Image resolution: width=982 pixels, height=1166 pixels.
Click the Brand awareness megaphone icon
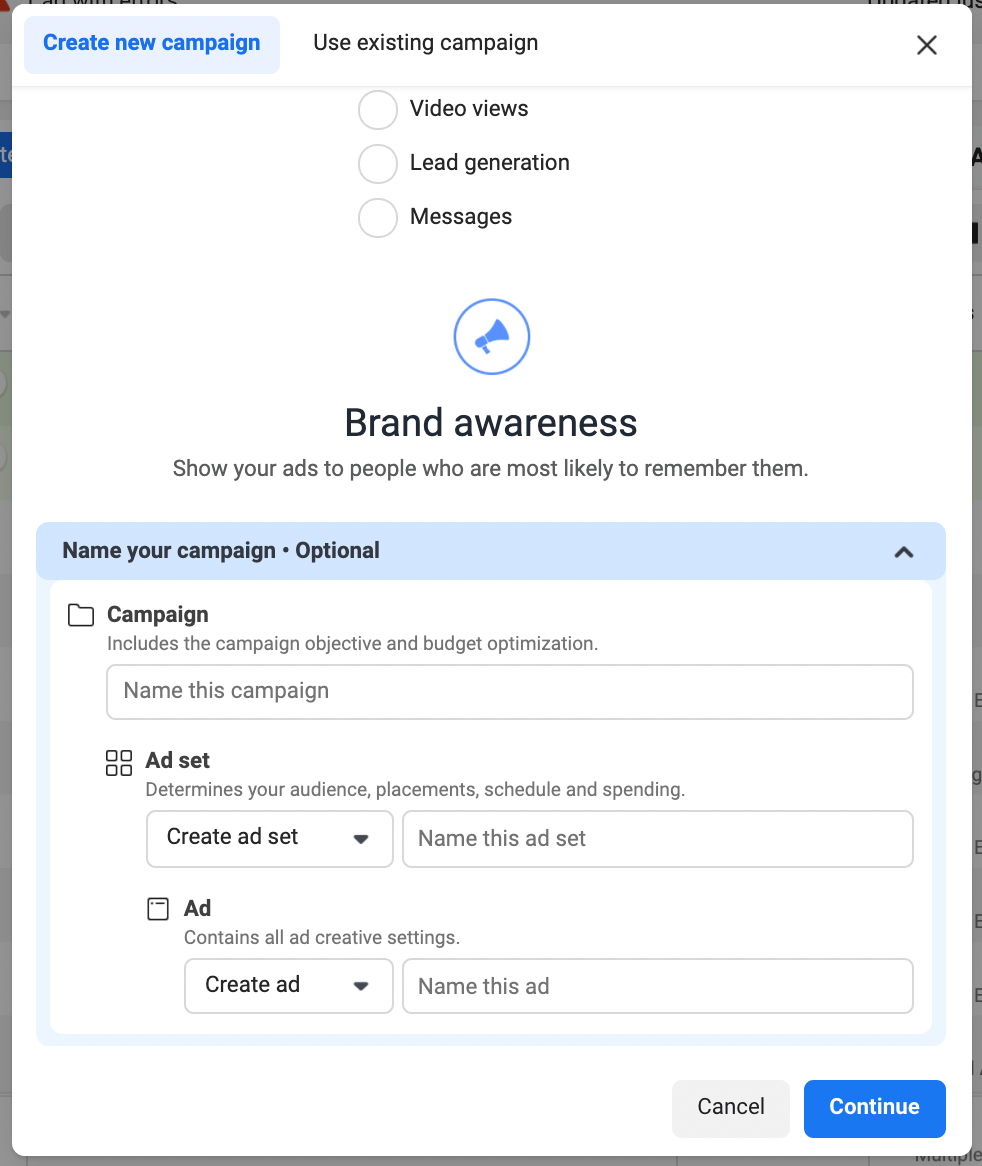pos(491,337)
